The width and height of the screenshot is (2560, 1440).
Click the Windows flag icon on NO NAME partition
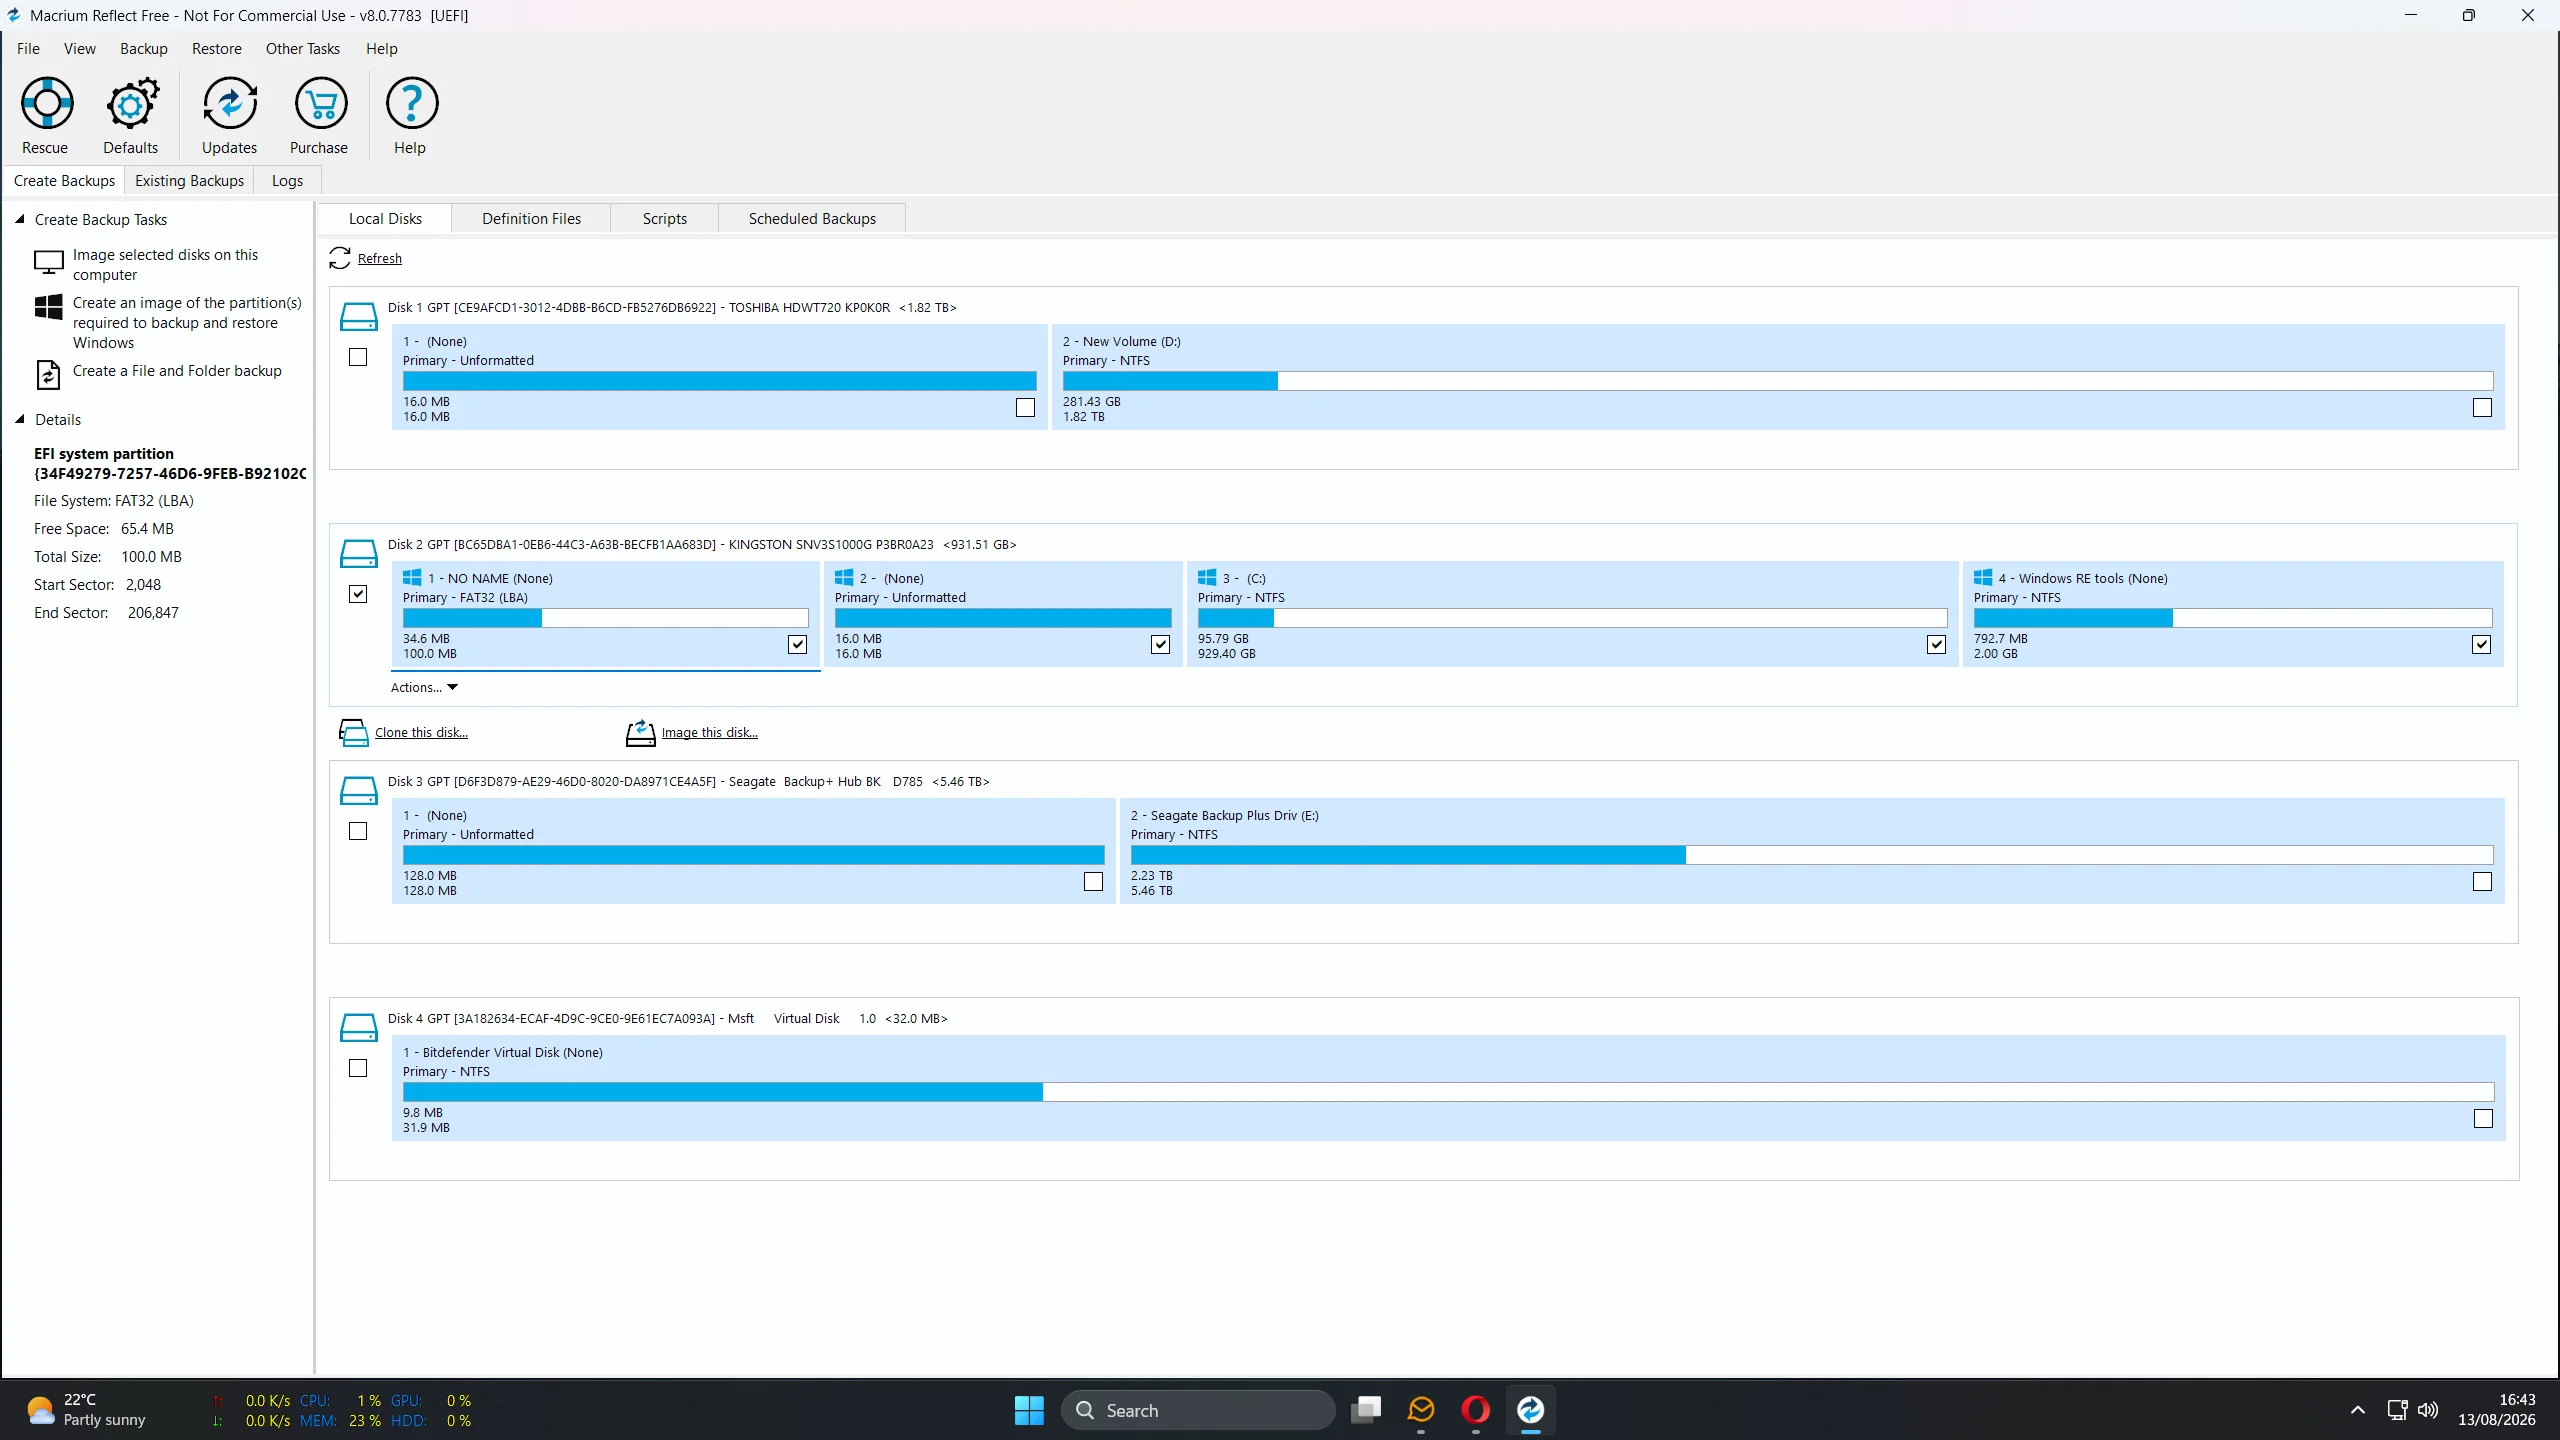point(412,578)
